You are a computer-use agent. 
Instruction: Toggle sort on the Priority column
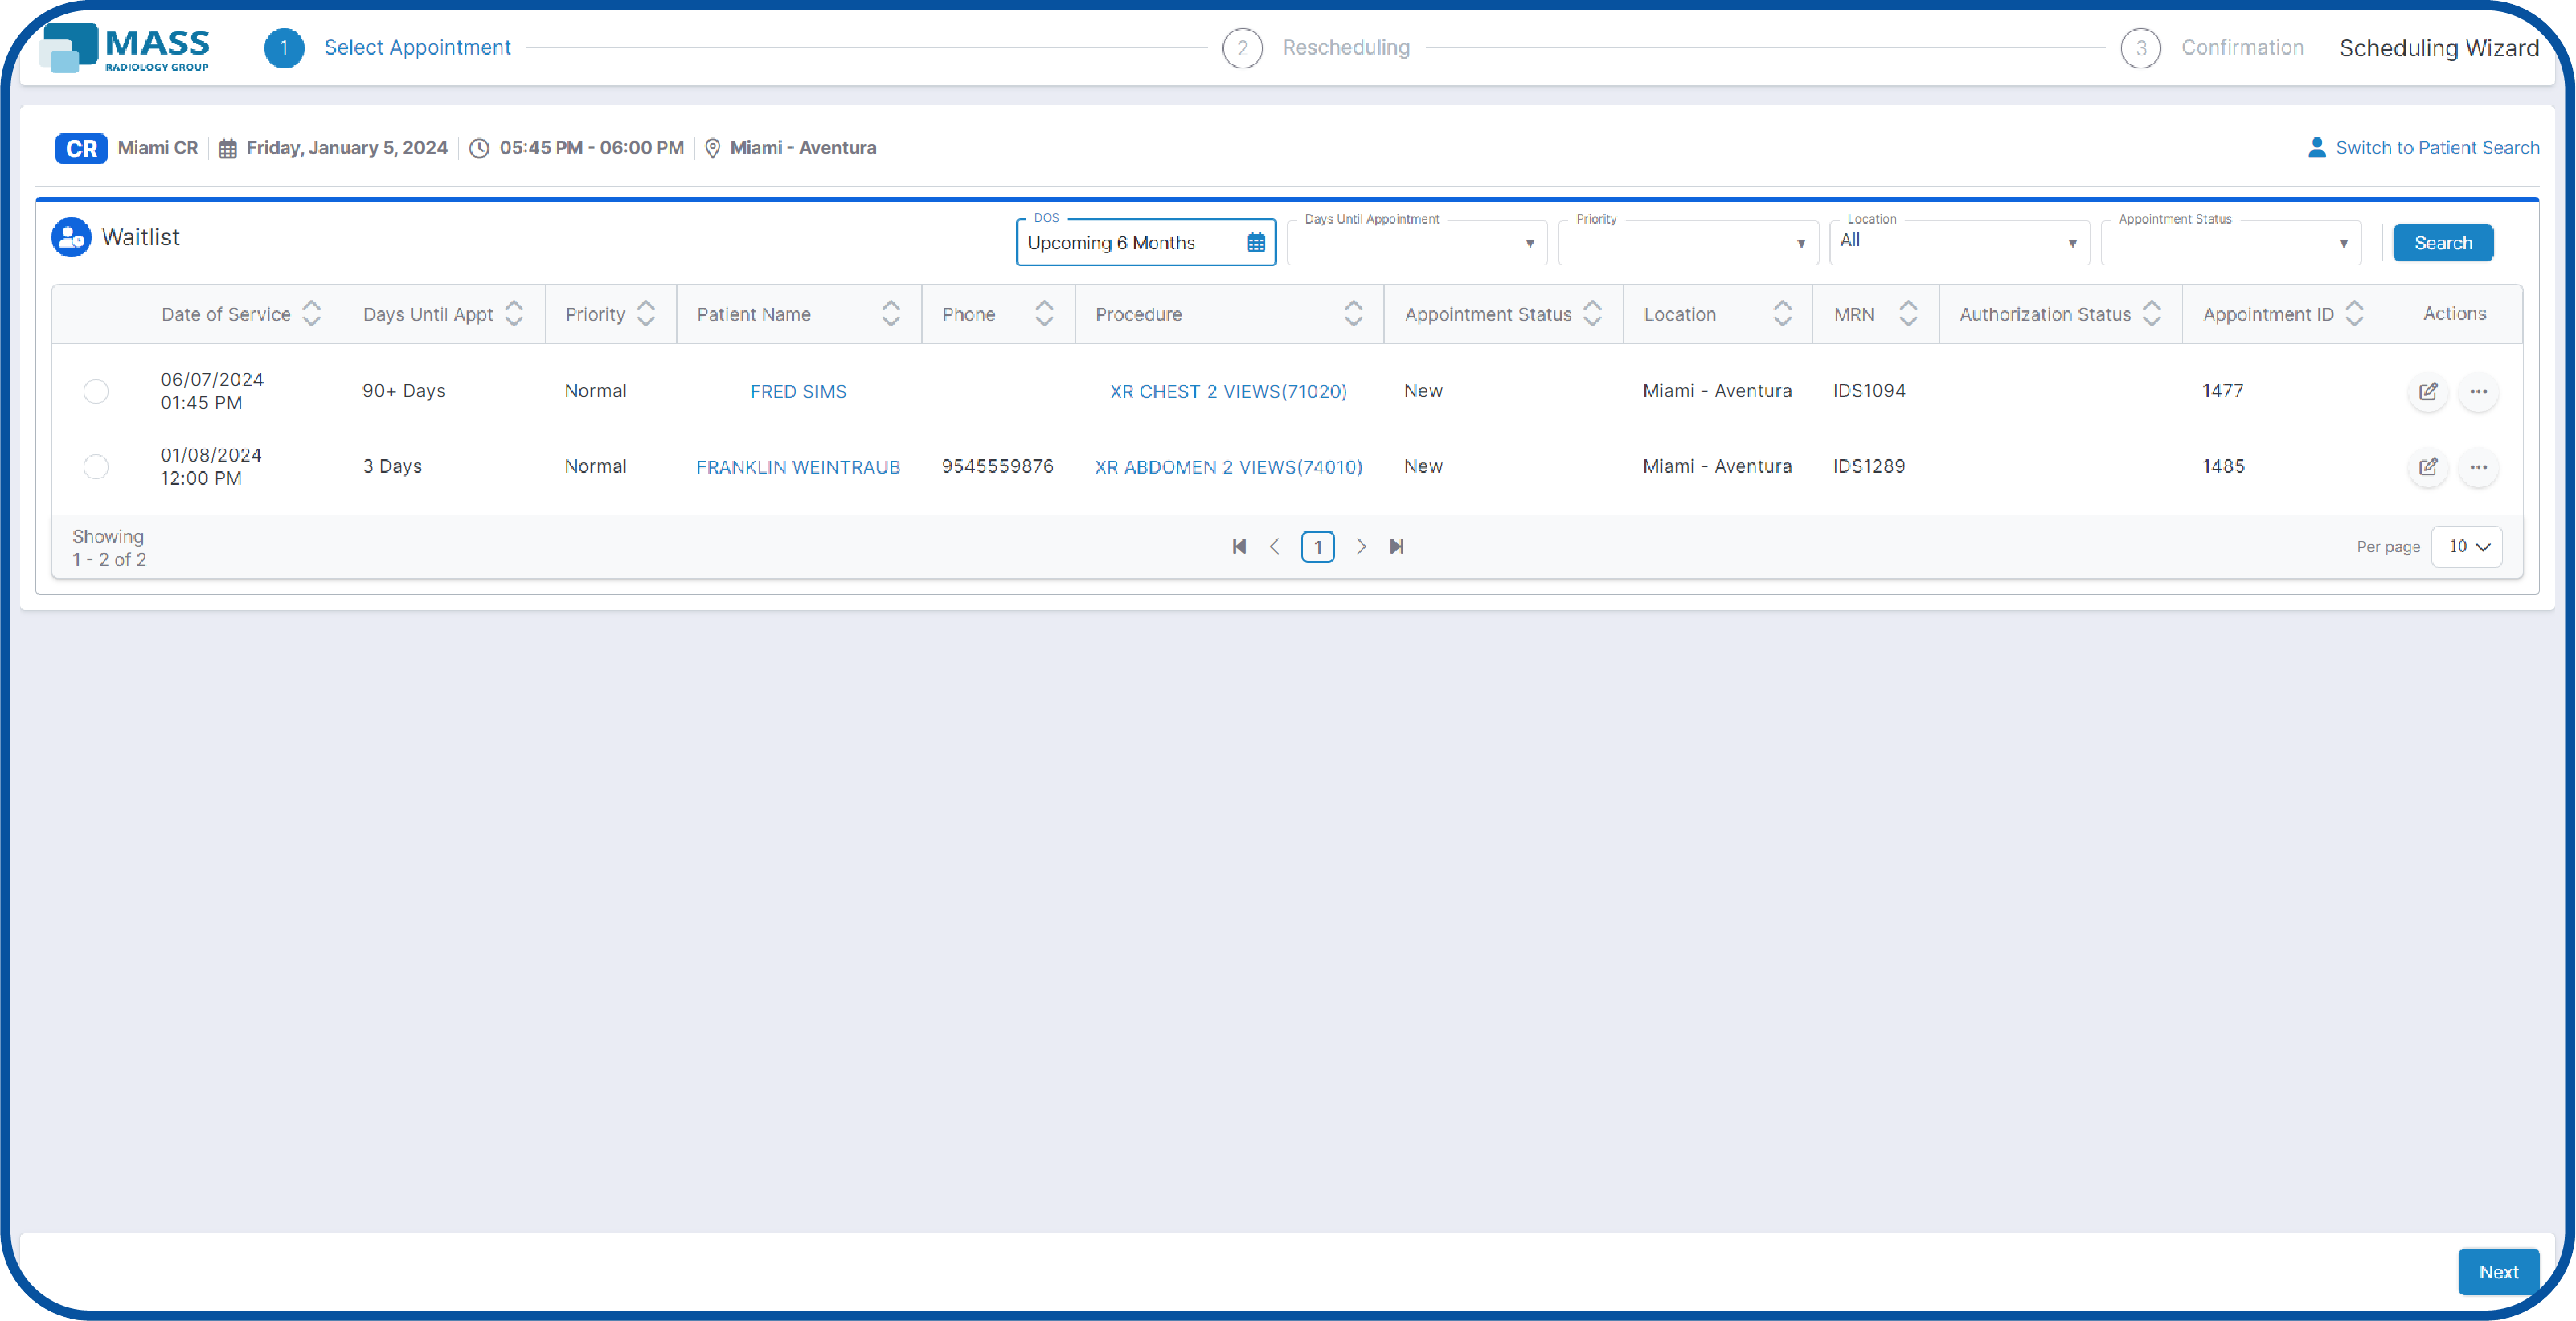[645, 313]
